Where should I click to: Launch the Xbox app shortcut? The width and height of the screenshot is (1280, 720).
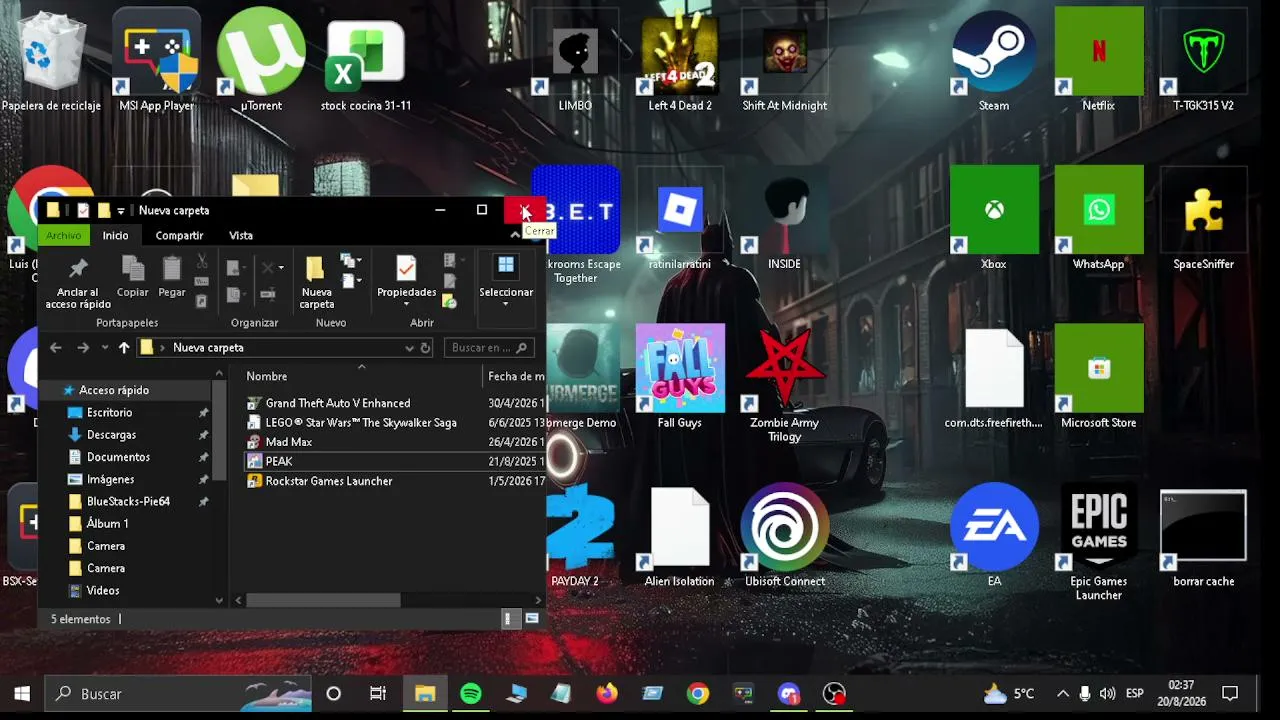pyautogui.click(x=994, y=218)
